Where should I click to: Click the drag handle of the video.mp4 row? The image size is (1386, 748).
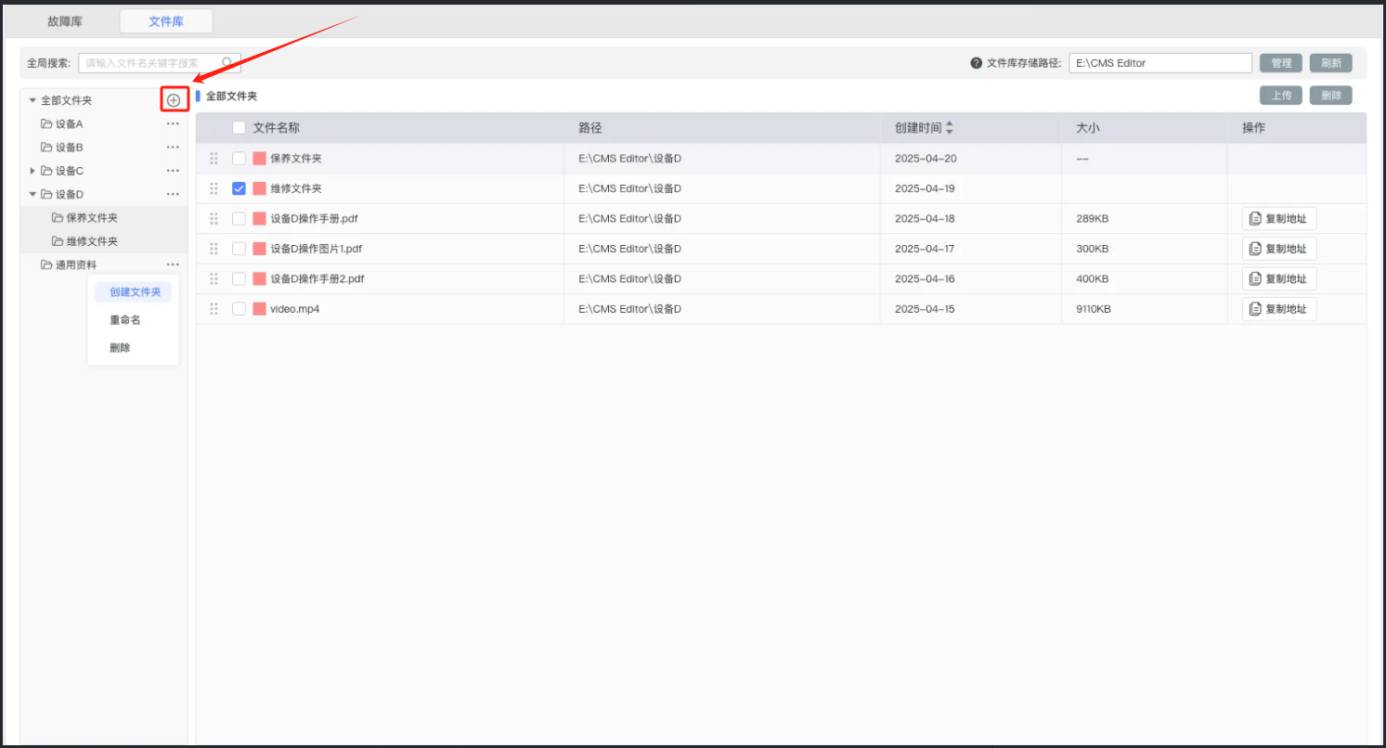(213, 309)
